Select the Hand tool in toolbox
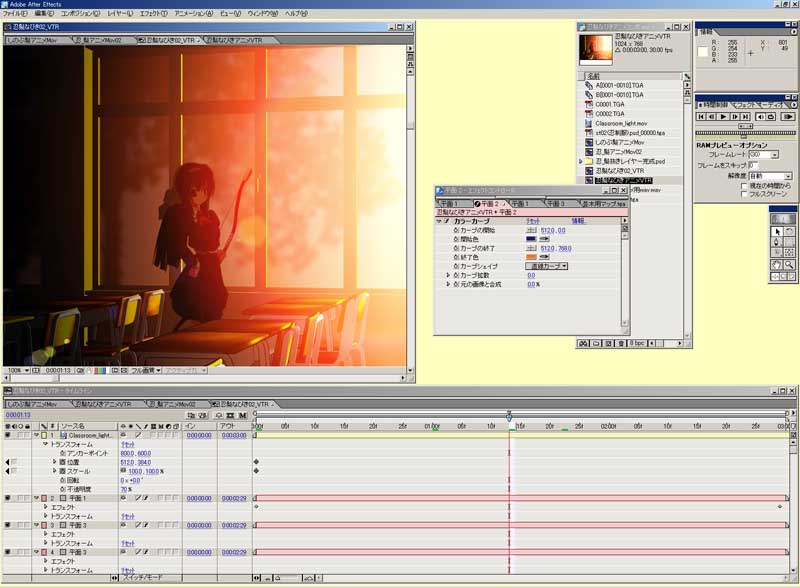Screen dimensions: 800x588 pyautogui.click(x=777, y=265)
